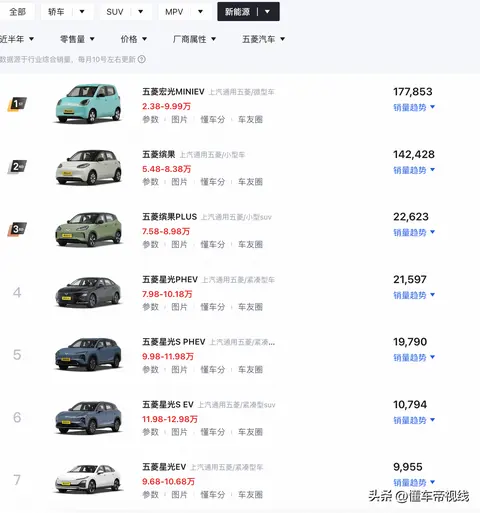Click the price 7.58-8.98万
Screen dimensions: 480x513
tap(166, 231)
